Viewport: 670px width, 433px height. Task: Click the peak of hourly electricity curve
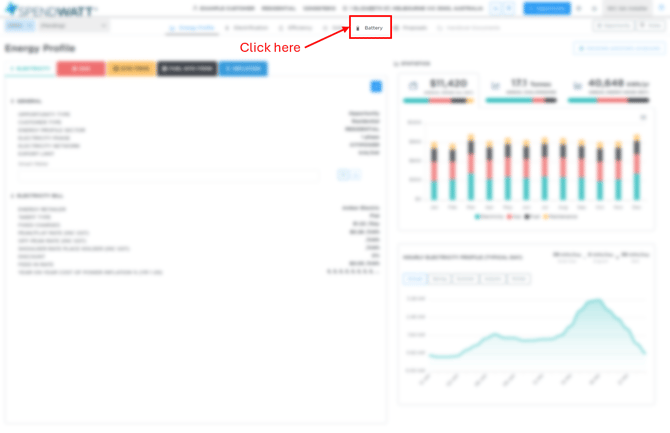tap(596, 300)
